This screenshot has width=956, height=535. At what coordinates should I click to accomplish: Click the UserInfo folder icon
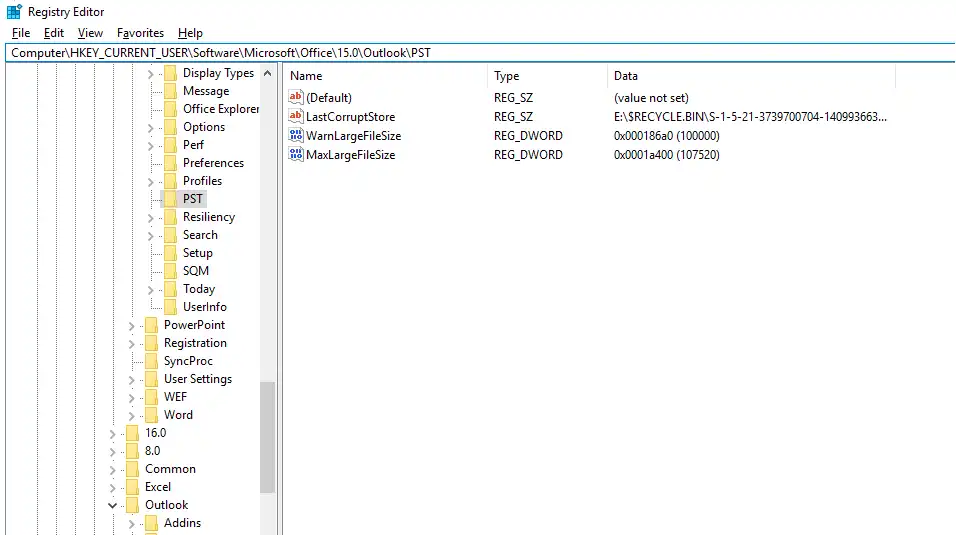click(x=171, y=307)
